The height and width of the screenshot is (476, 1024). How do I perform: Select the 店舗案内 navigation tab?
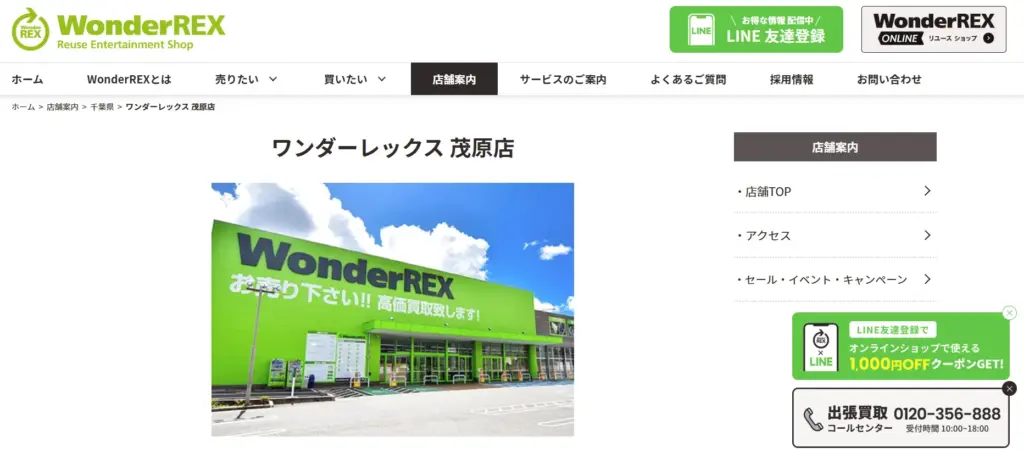(x=454, y=79)
